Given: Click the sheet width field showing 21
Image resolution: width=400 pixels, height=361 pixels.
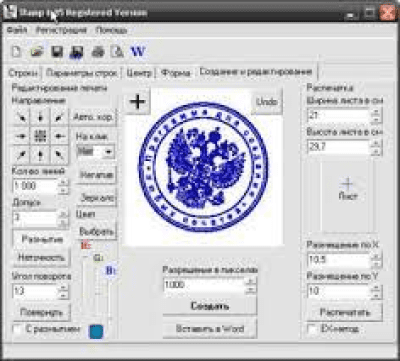Looking at the screenshot, I should click(339, 116).
